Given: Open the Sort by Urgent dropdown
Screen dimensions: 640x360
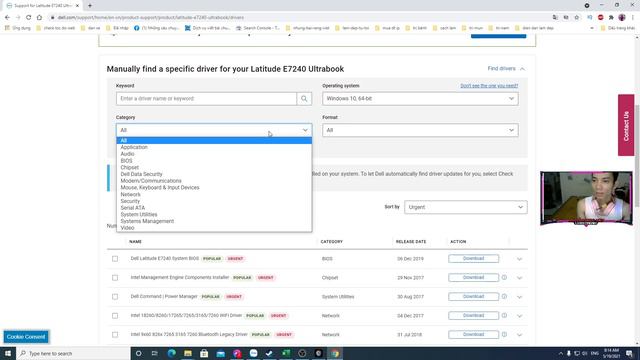Looking at the screenshot, I should click(x=466, y=207).
